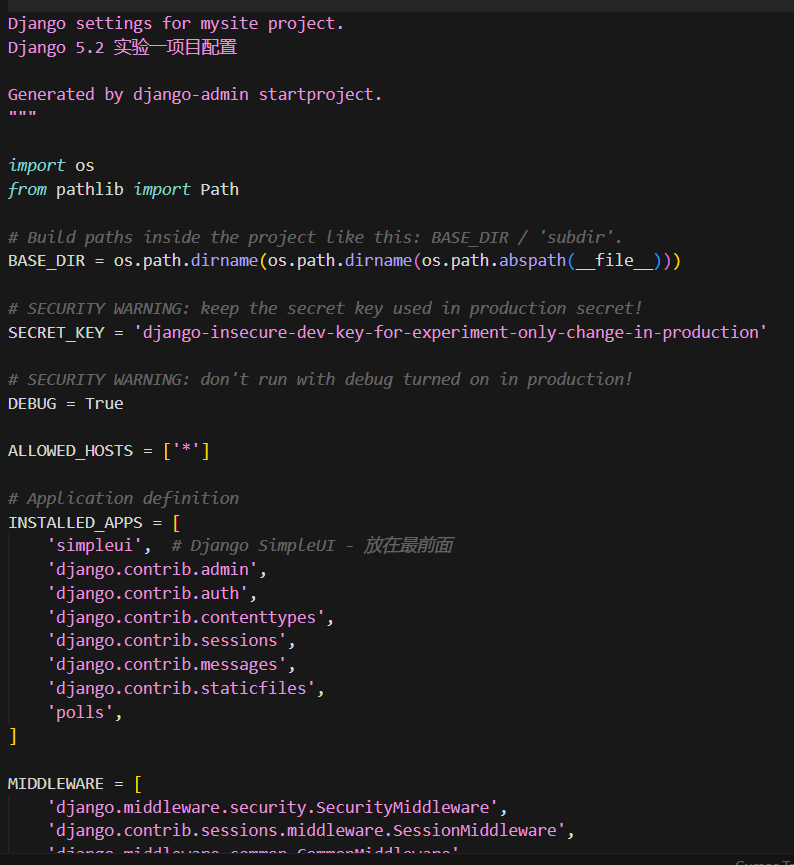Click the 'django.contrib.staticfiles' entry
The width and height of the screenshot is (794, 865).
tap(182, 688)
